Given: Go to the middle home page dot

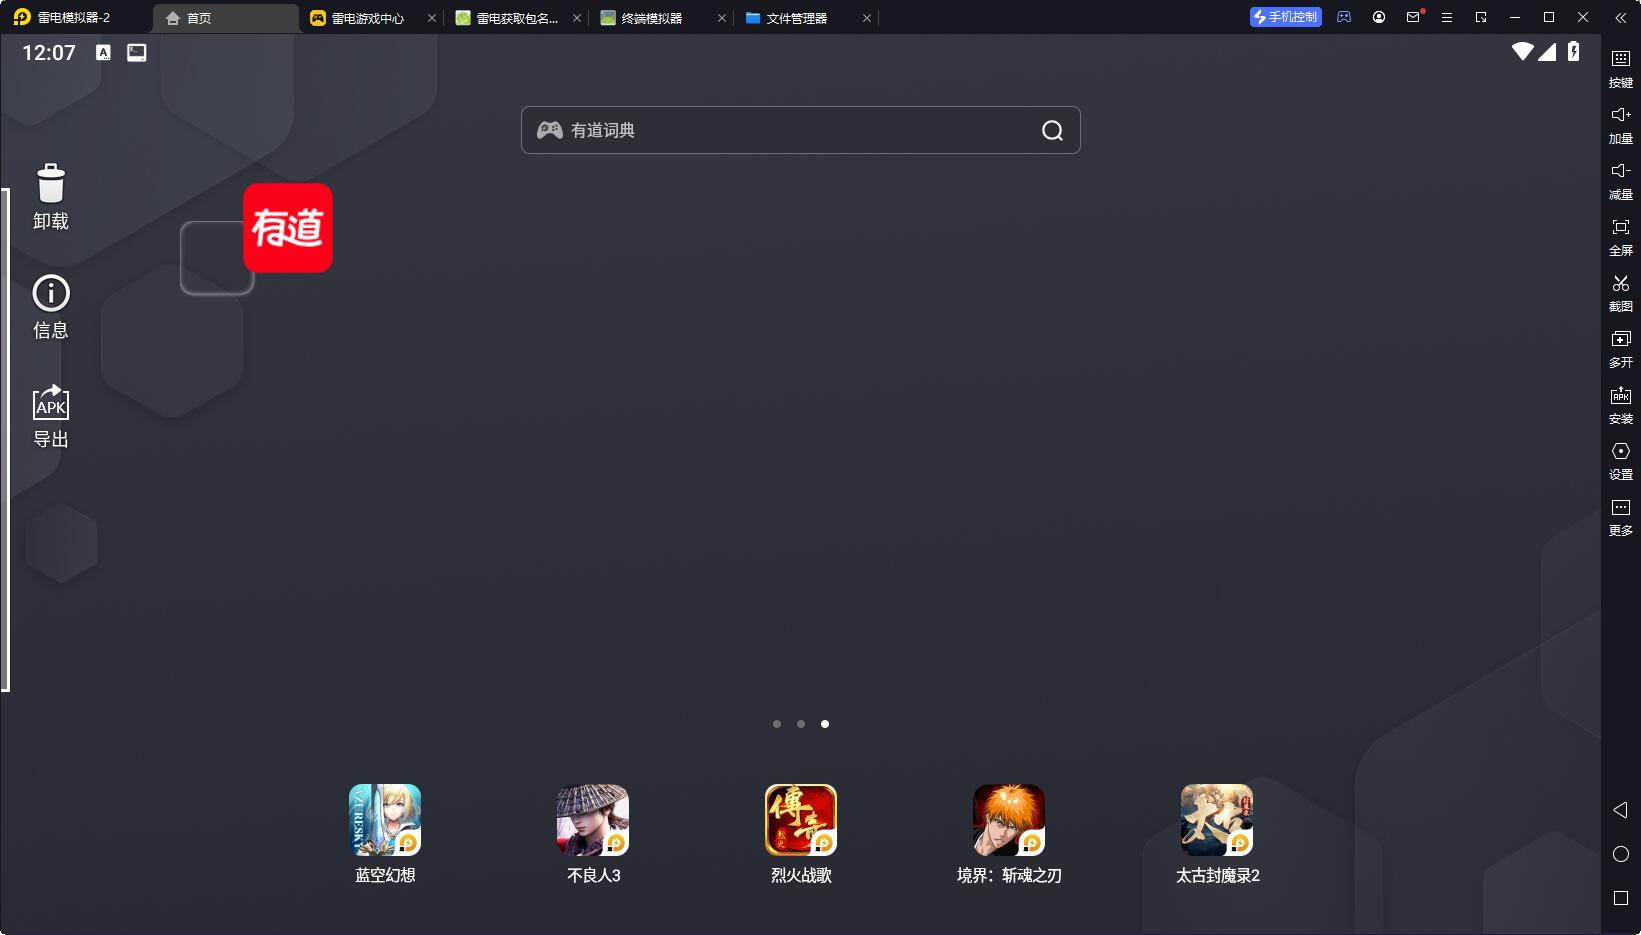Looking at the screenshot, I should 801,724.
